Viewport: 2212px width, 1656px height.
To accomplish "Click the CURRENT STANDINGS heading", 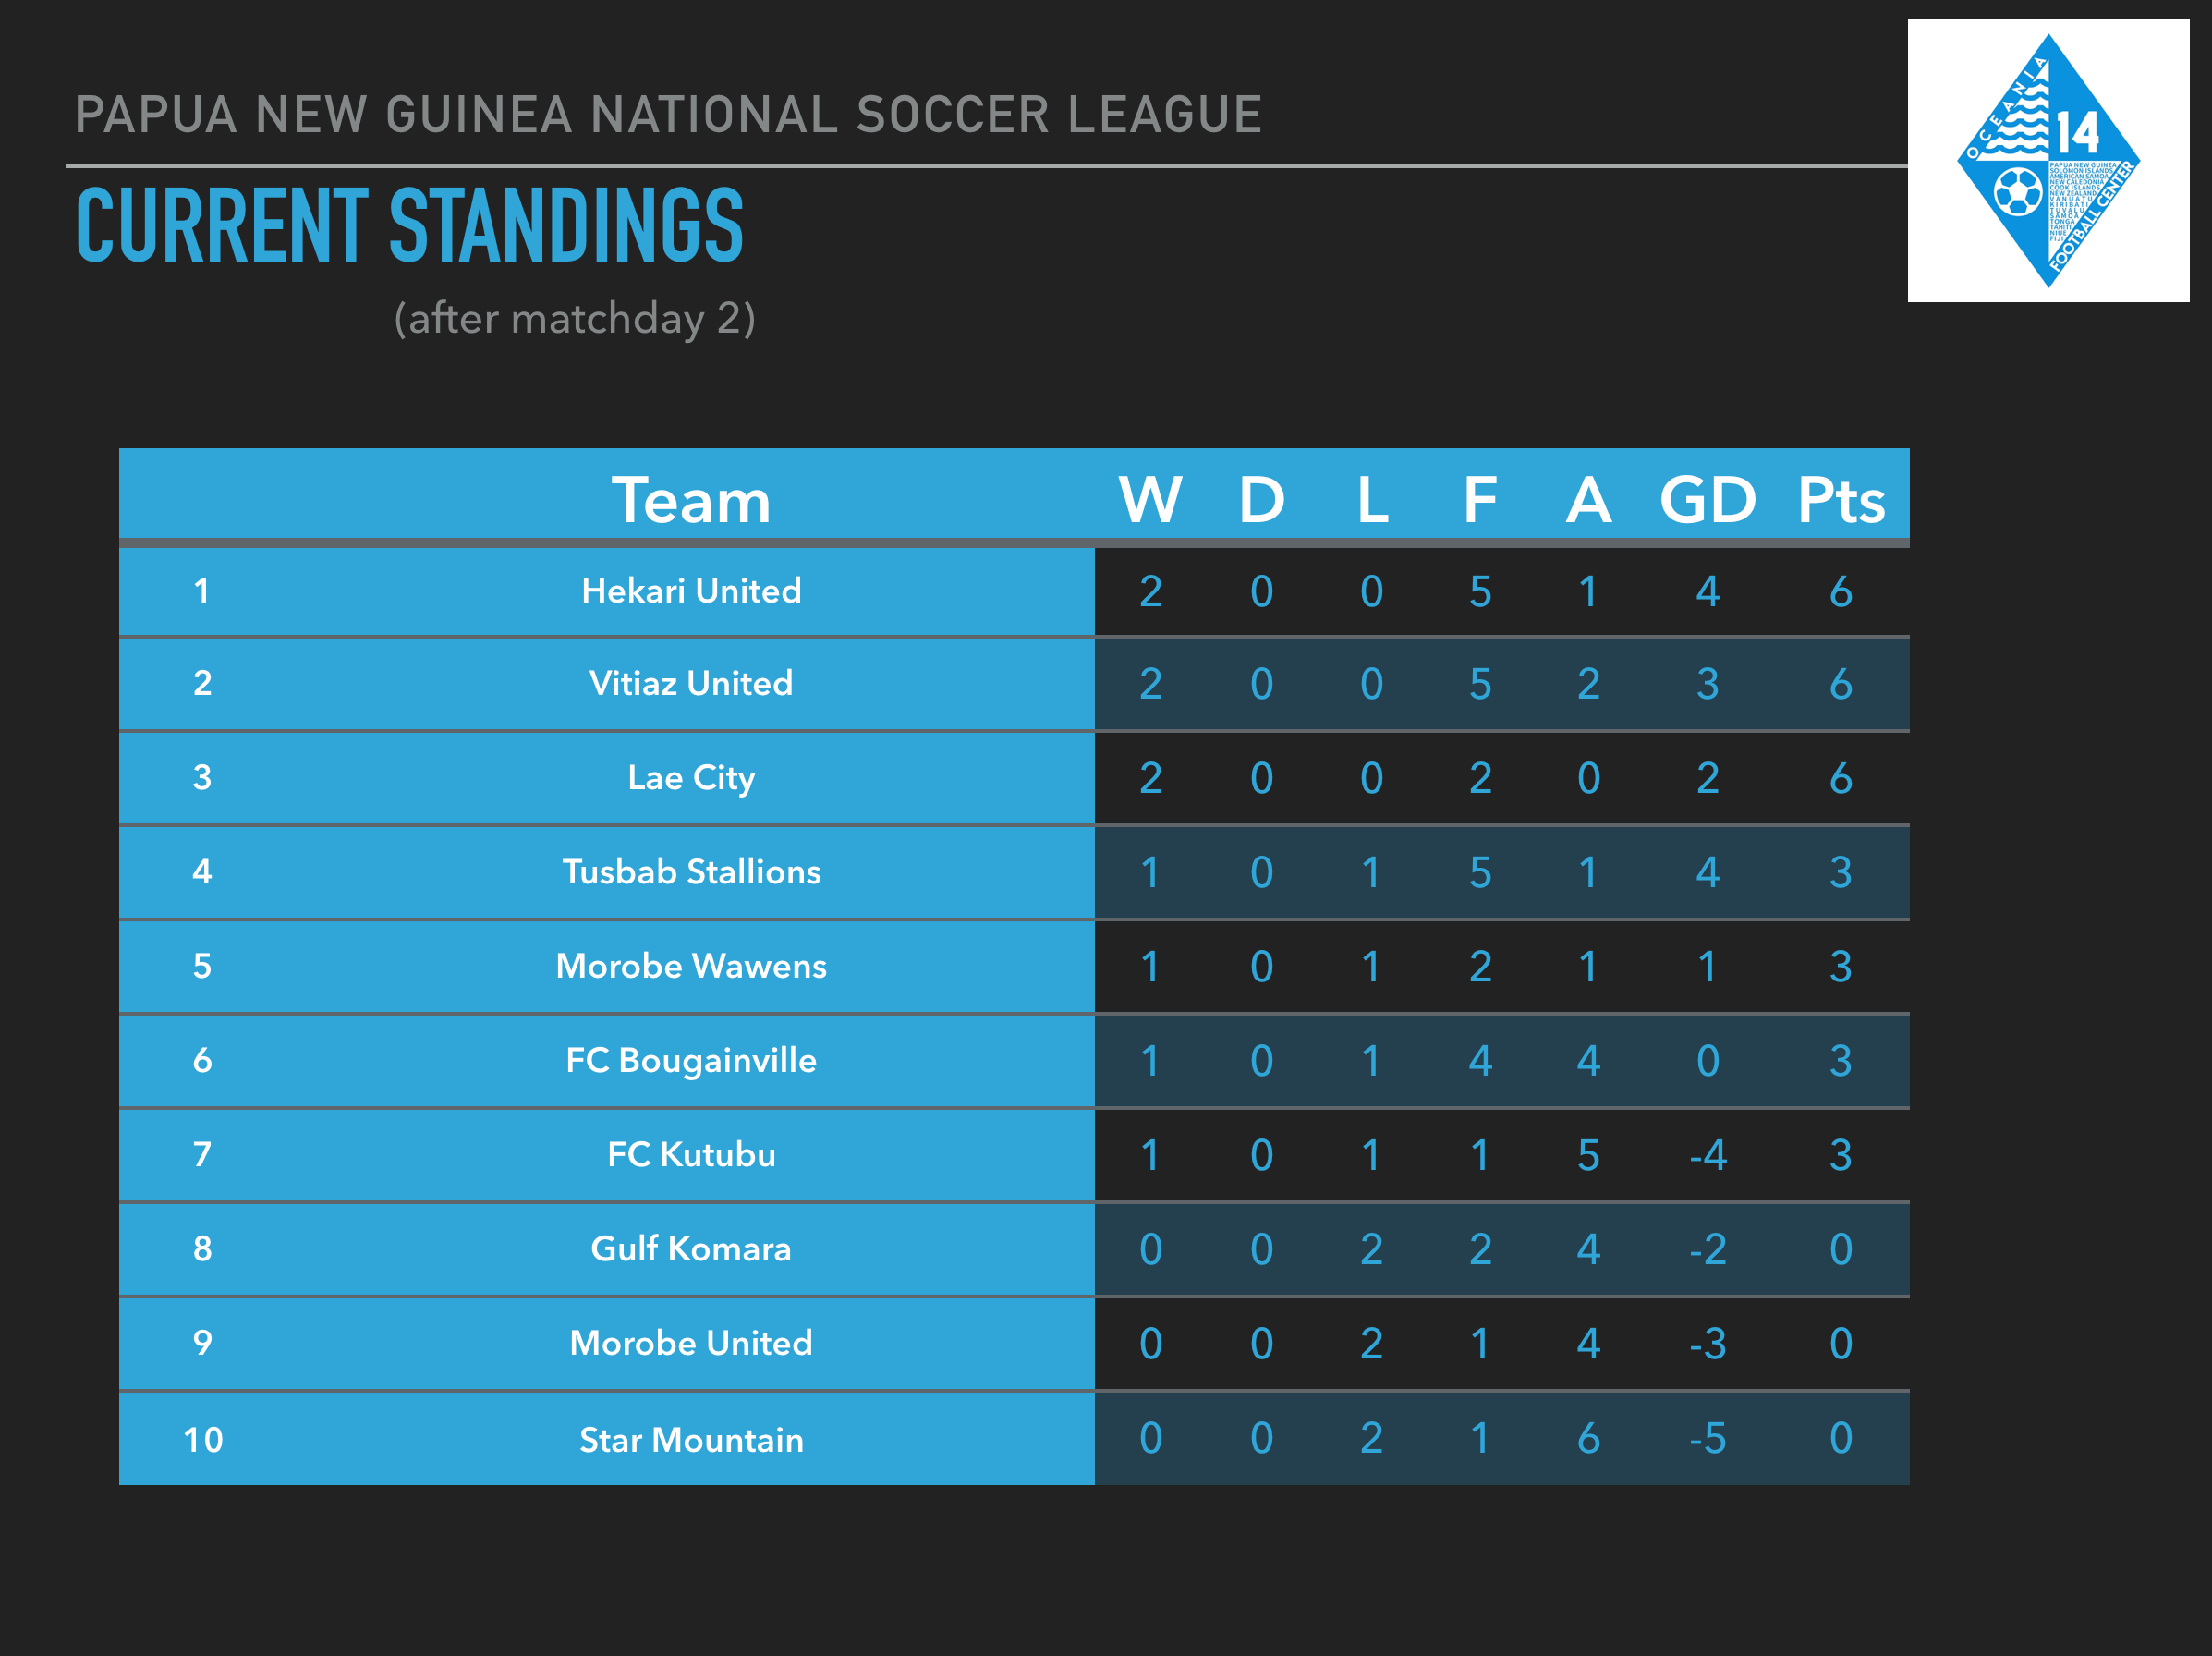I will click(x=410, y=226).
